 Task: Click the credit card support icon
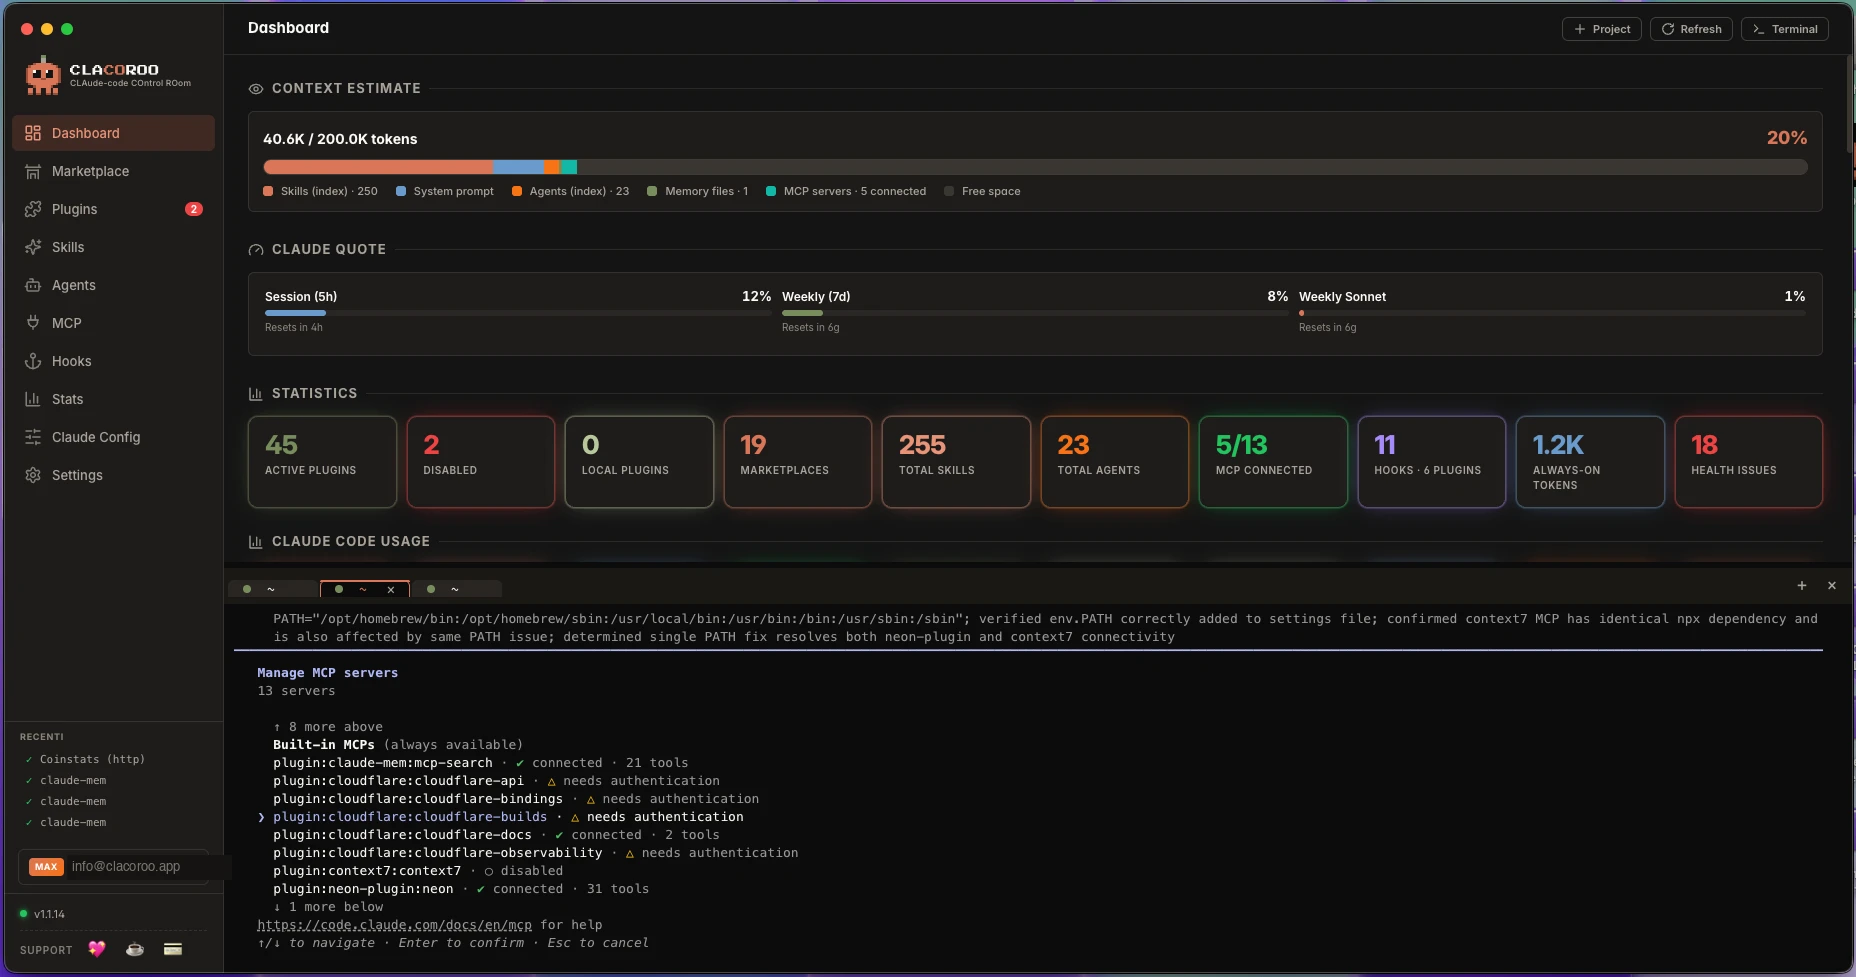173,949
